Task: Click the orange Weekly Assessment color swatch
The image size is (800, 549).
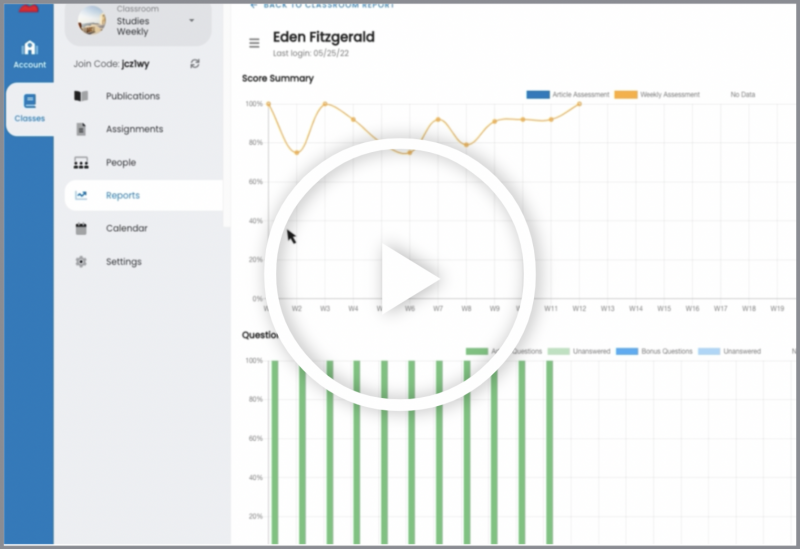Action: click(x=625, y=95)
